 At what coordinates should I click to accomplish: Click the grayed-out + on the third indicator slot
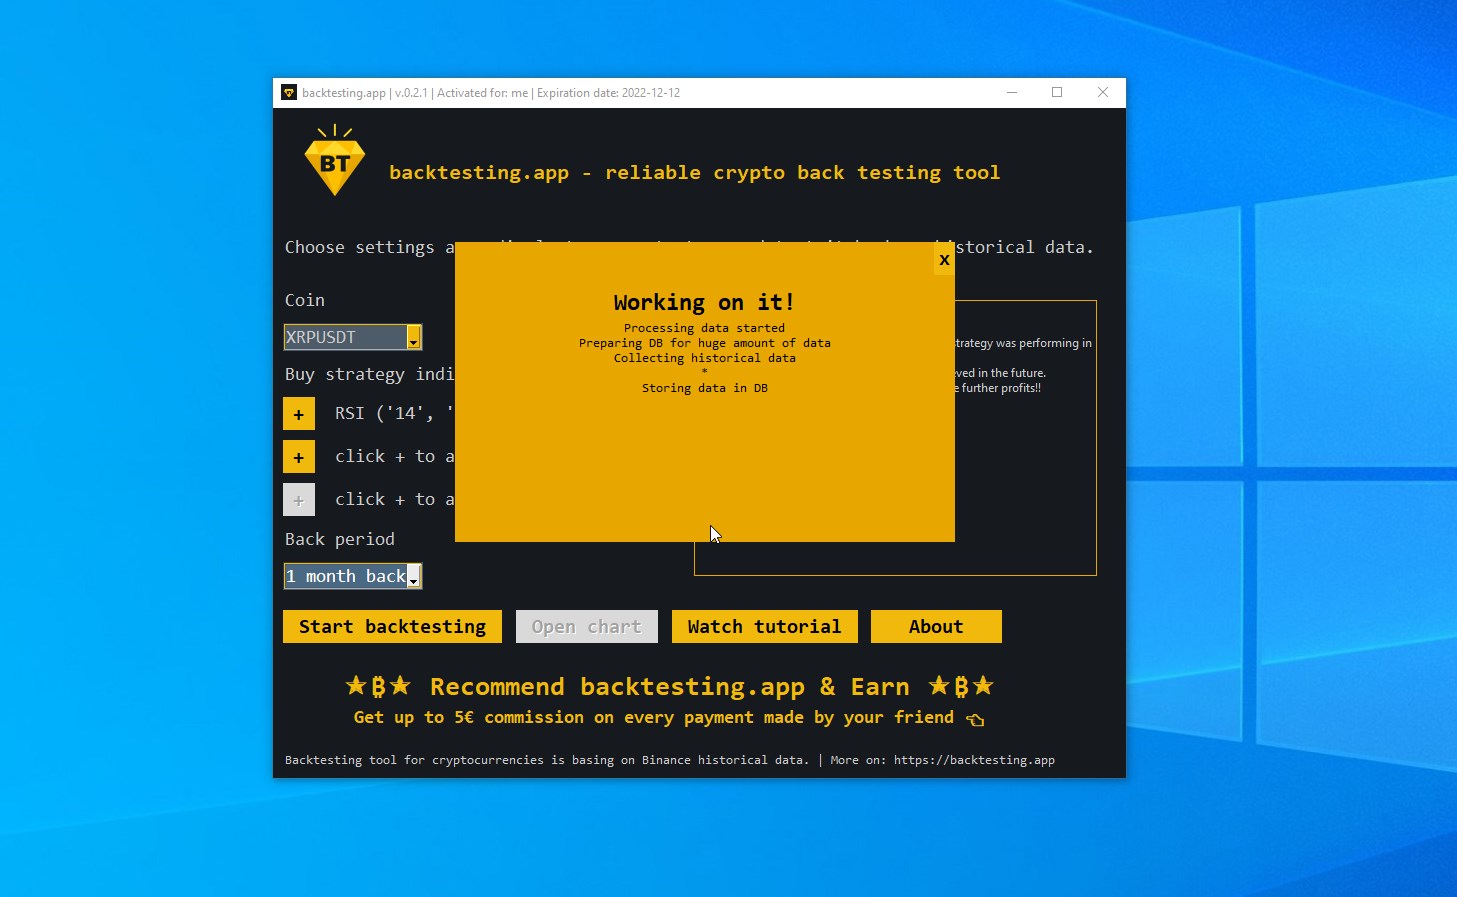point(299,499)
